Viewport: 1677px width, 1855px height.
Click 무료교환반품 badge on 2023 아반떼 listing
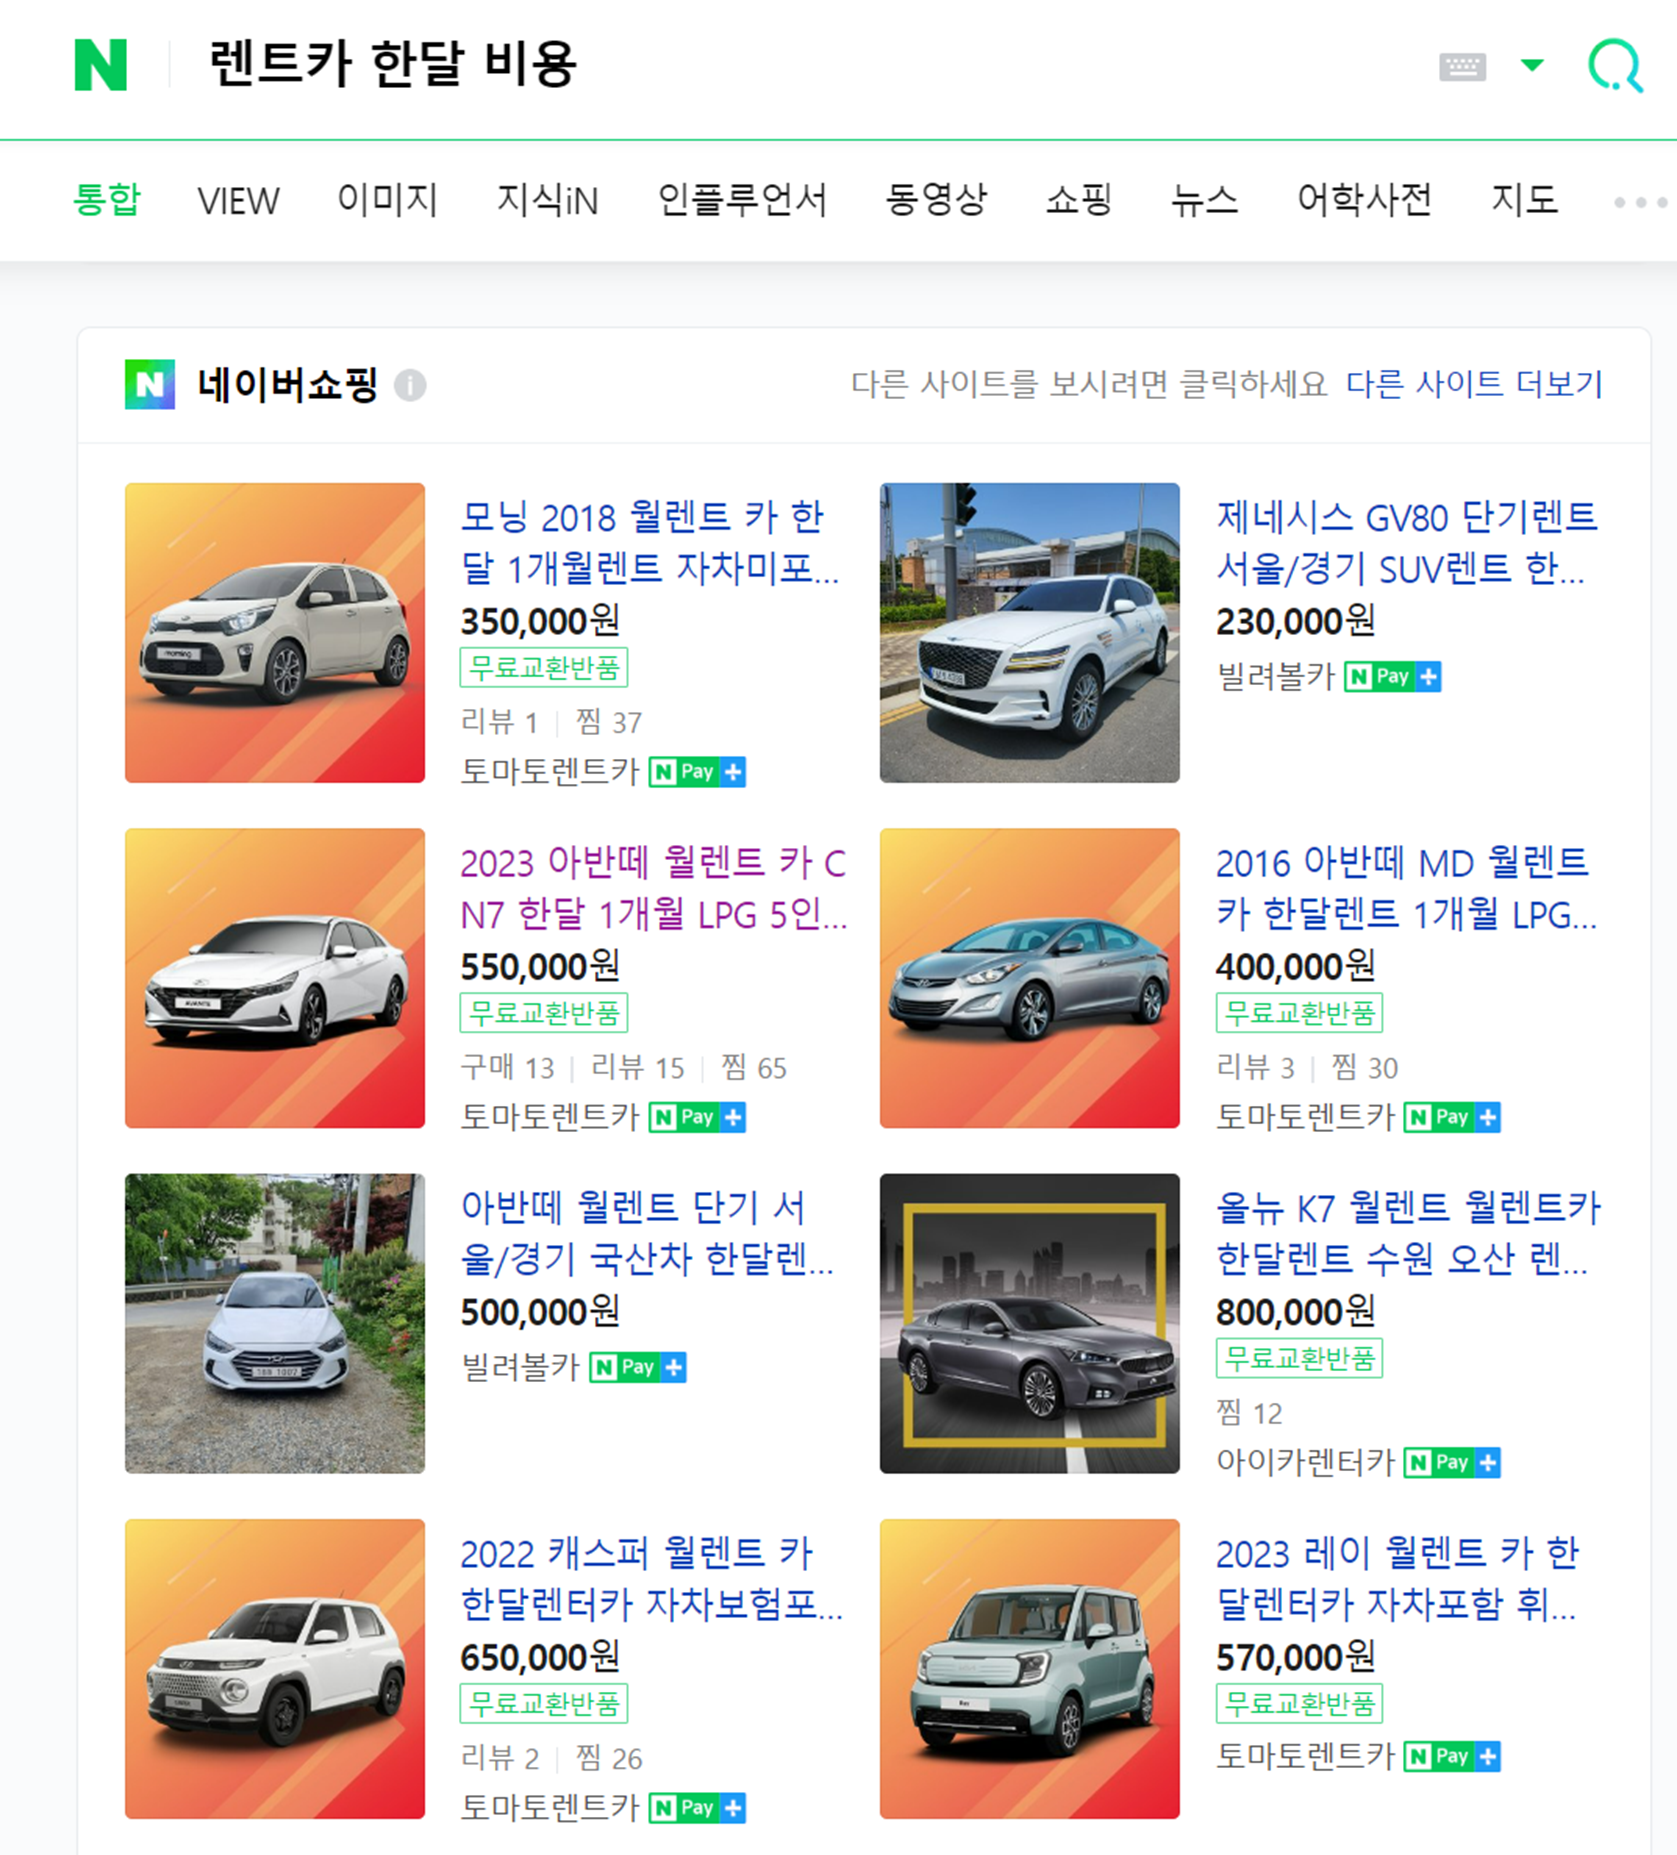click(x=544, y=1013)
